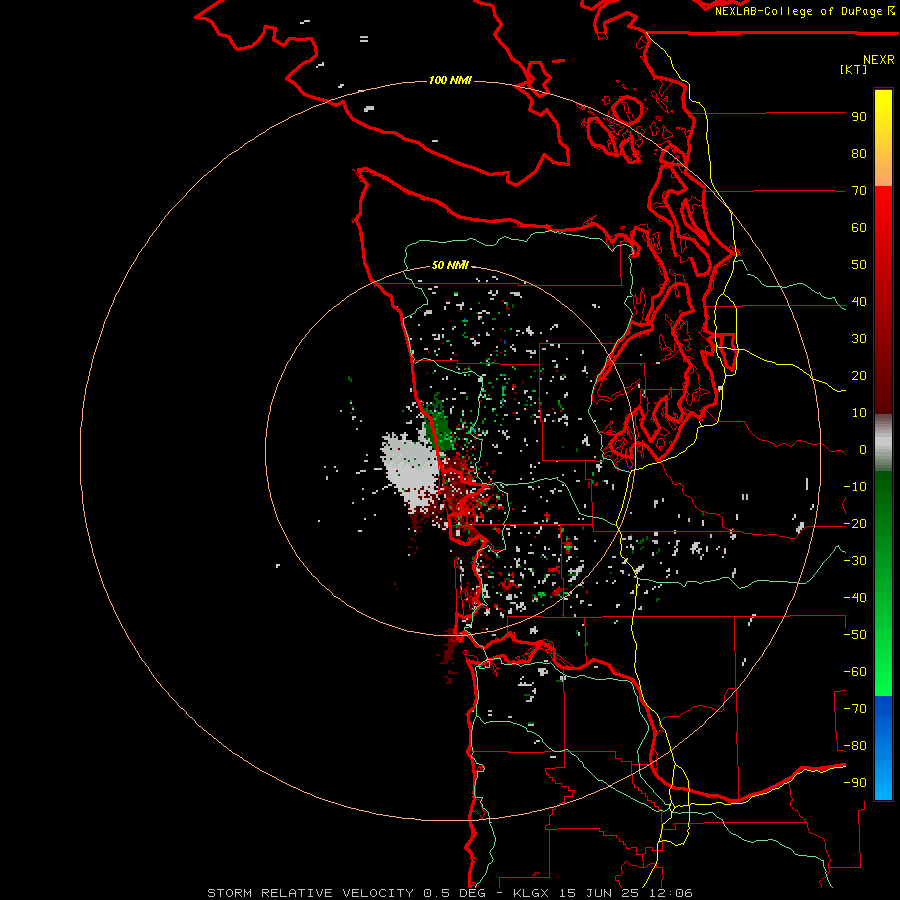Select the 0 value on the velocity scale

click(x=863, y=450)
